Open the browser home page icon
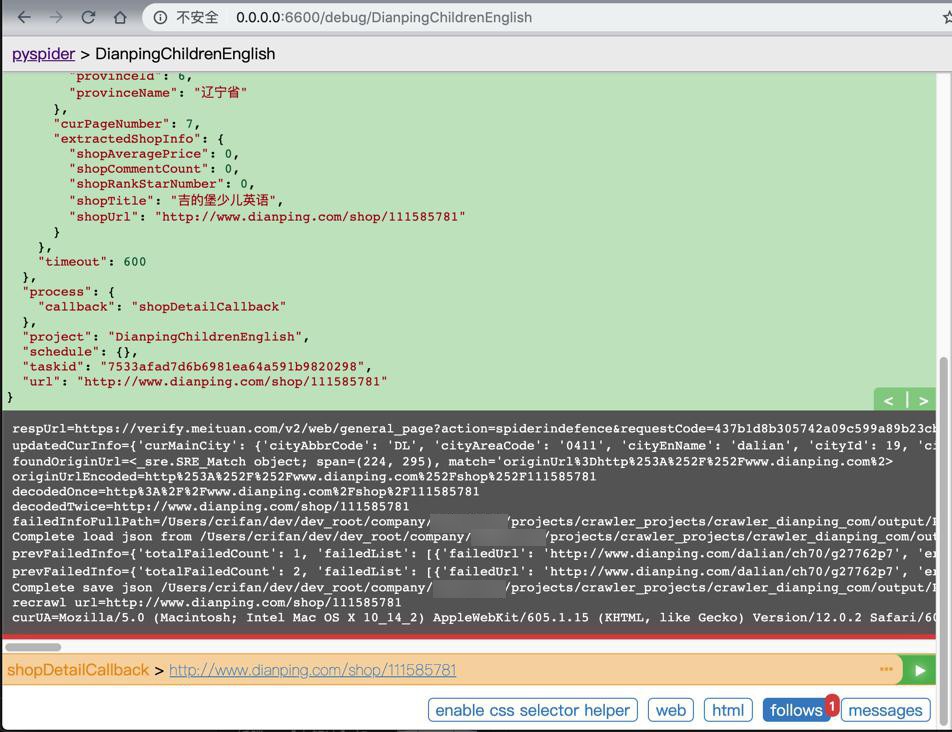The width and height of the screenshot is (952, 732). (120, 18)
